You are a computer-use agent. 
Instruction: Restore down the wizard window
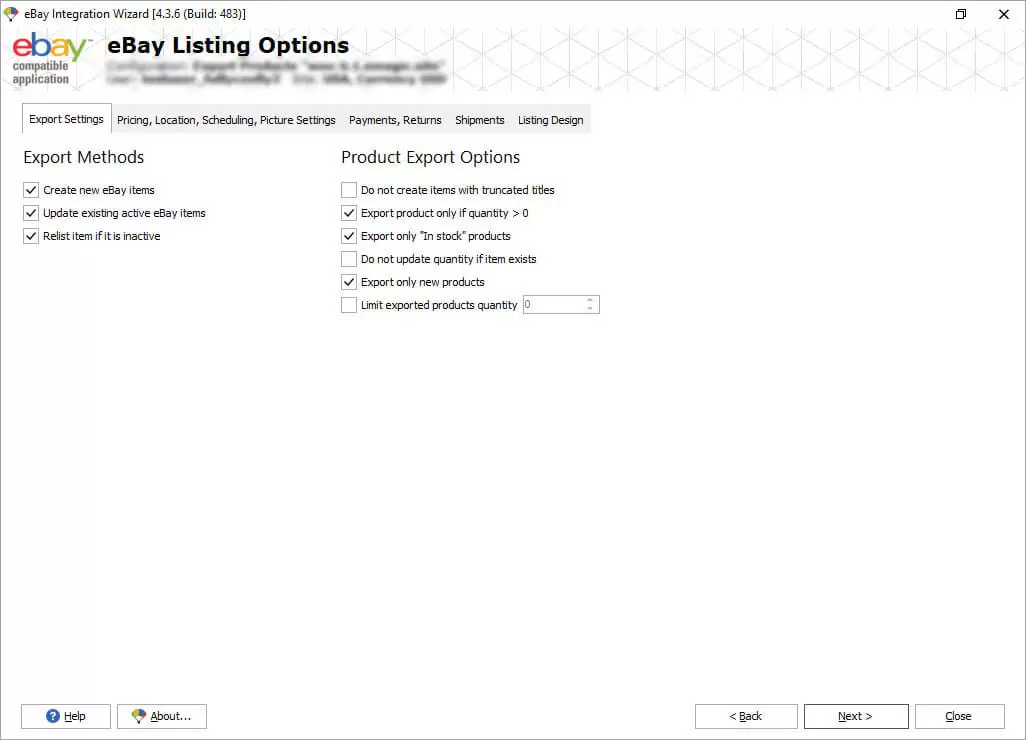click(961, 14)
